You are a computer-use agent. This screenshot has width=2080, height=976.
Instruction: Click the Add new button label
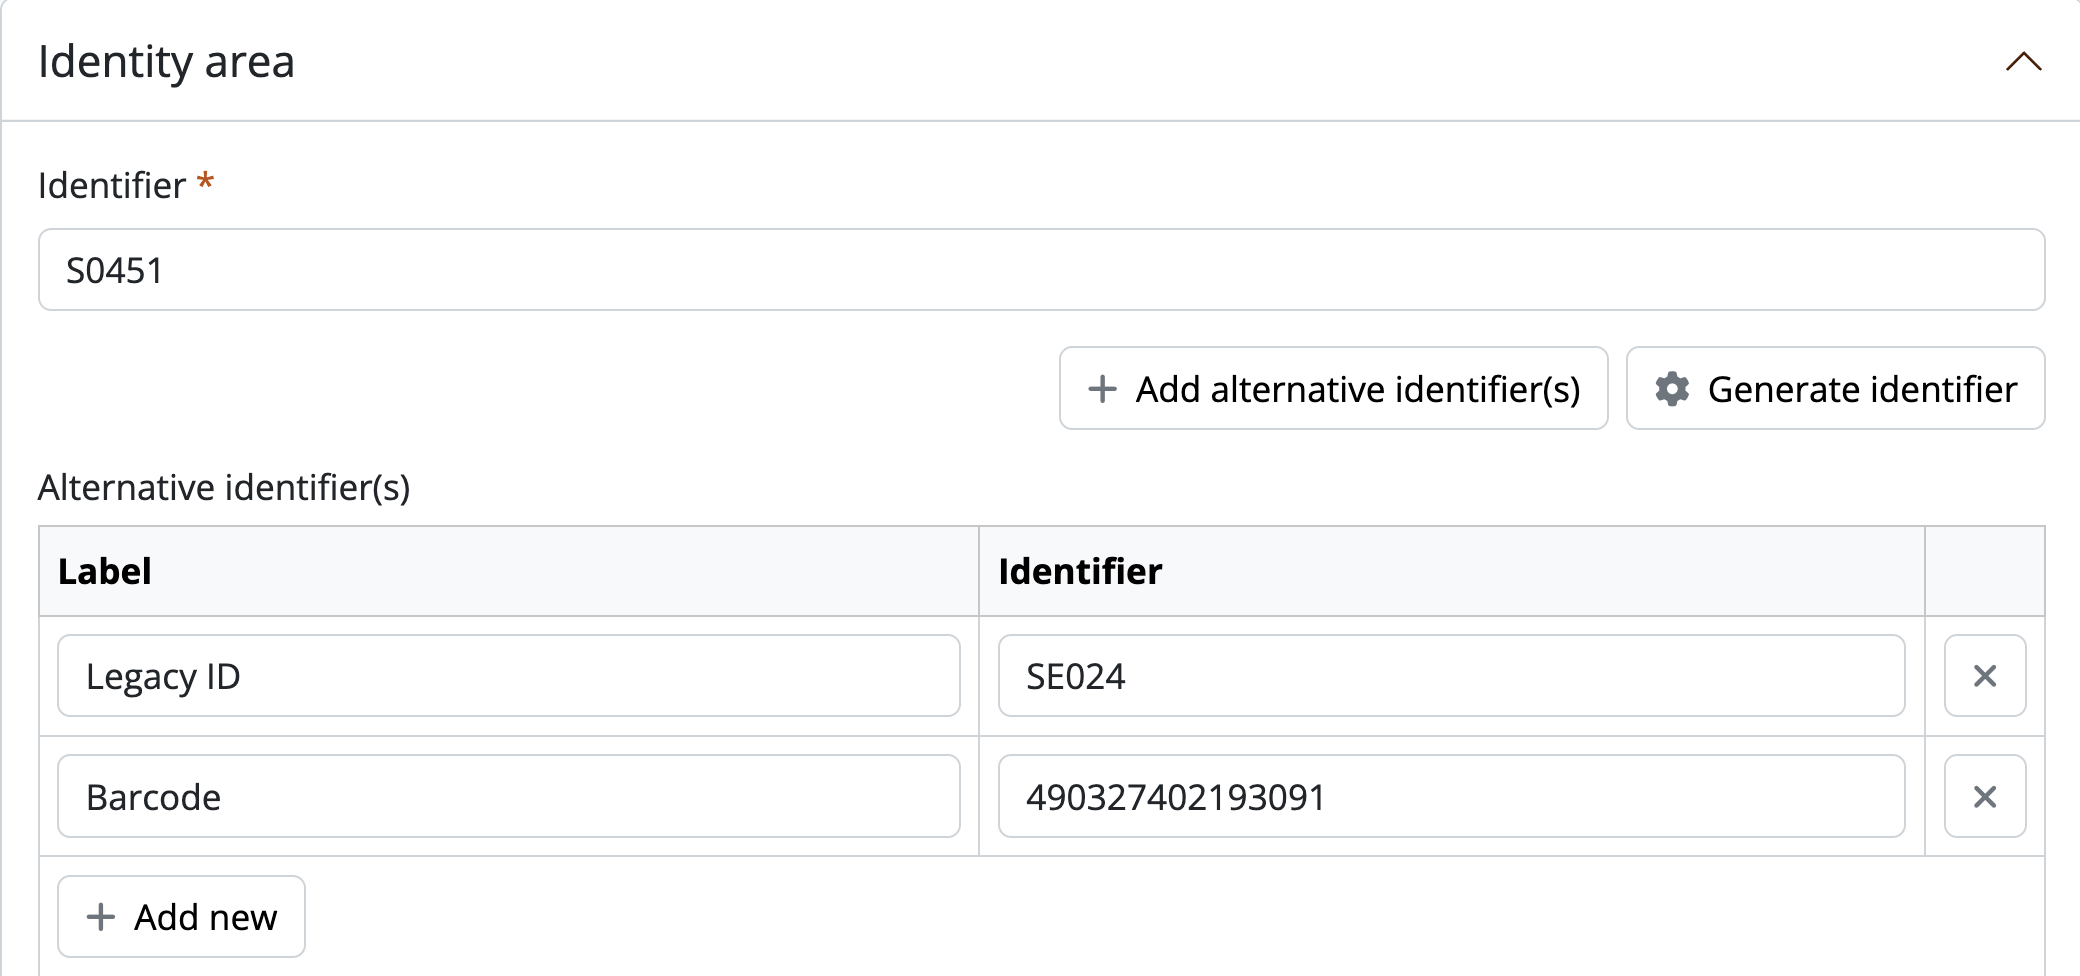point(206,917)
